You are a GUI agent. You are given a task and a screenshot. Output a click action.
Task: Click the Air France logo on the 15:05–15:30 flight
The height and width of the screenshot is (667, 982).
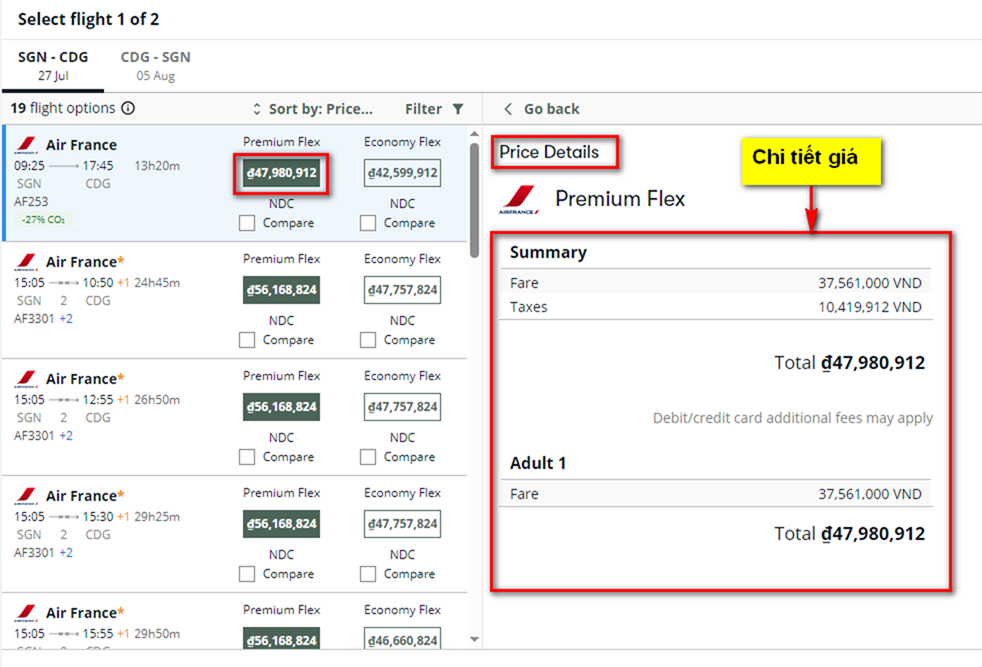(26, 496)
